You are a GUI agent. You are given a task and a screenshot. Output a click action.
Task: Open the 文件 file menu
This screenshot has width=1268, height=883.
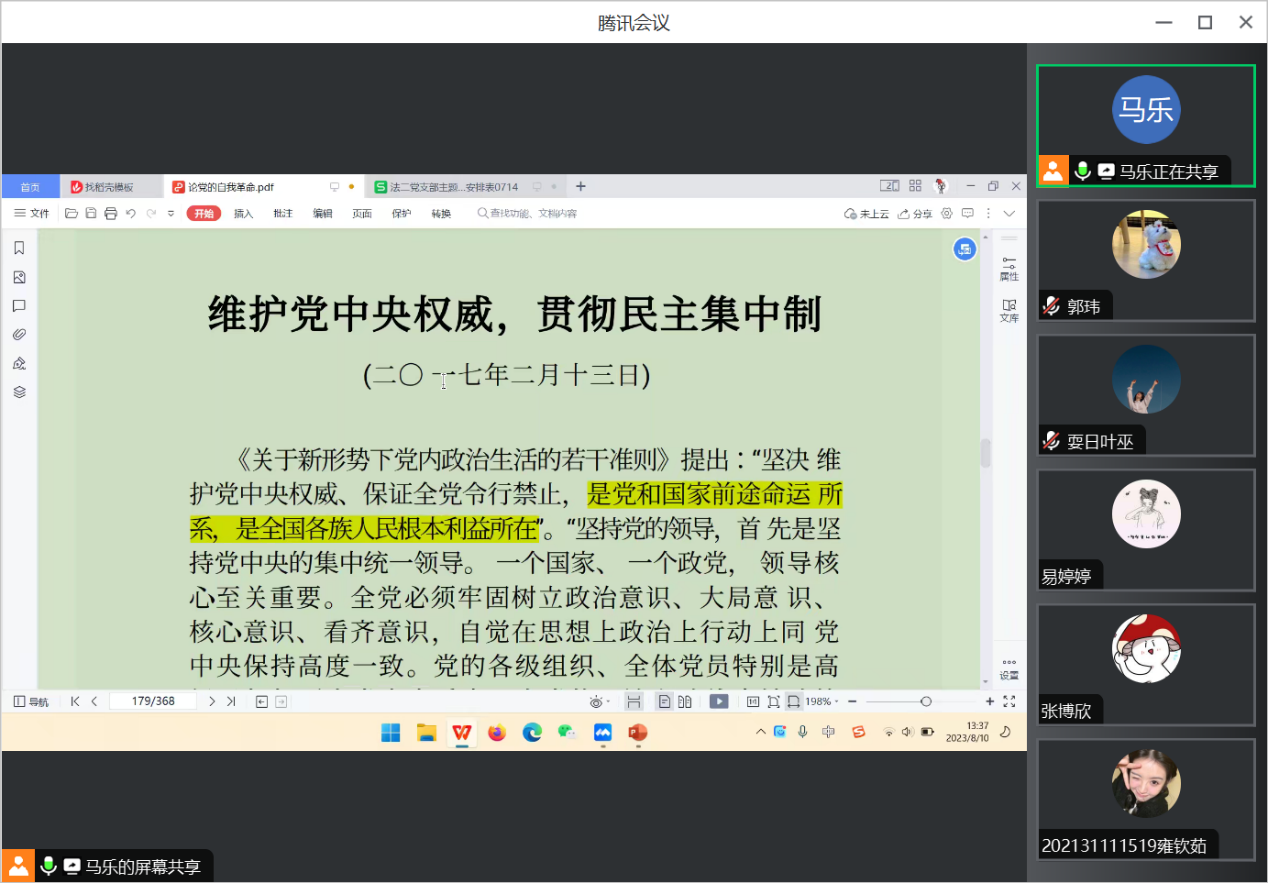point(32,213)
